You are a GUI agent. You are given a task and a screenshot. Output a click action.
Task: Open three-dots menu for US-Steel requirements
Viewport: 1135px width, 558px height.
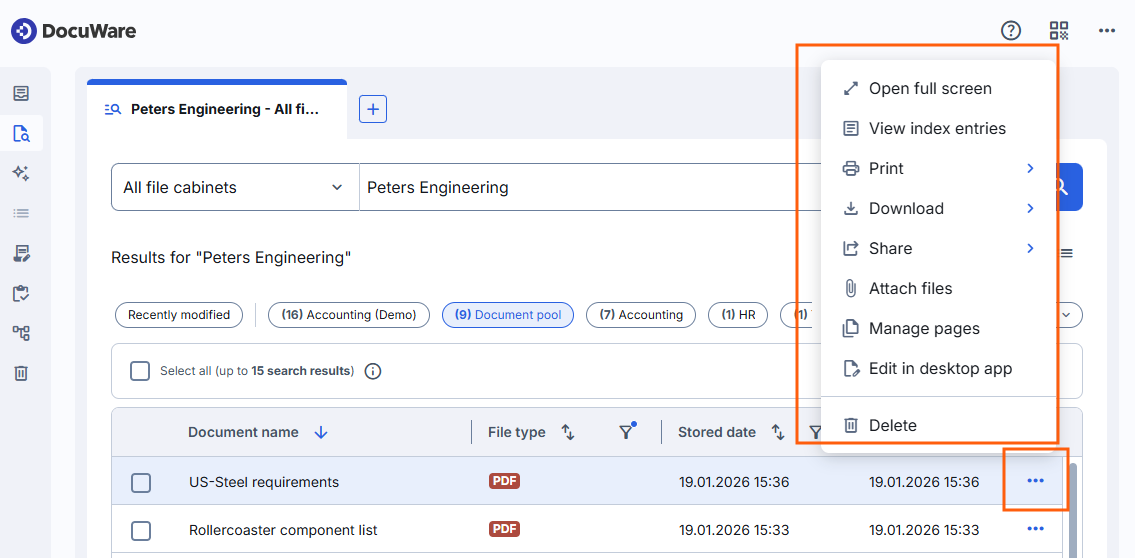click(1036, 481)
